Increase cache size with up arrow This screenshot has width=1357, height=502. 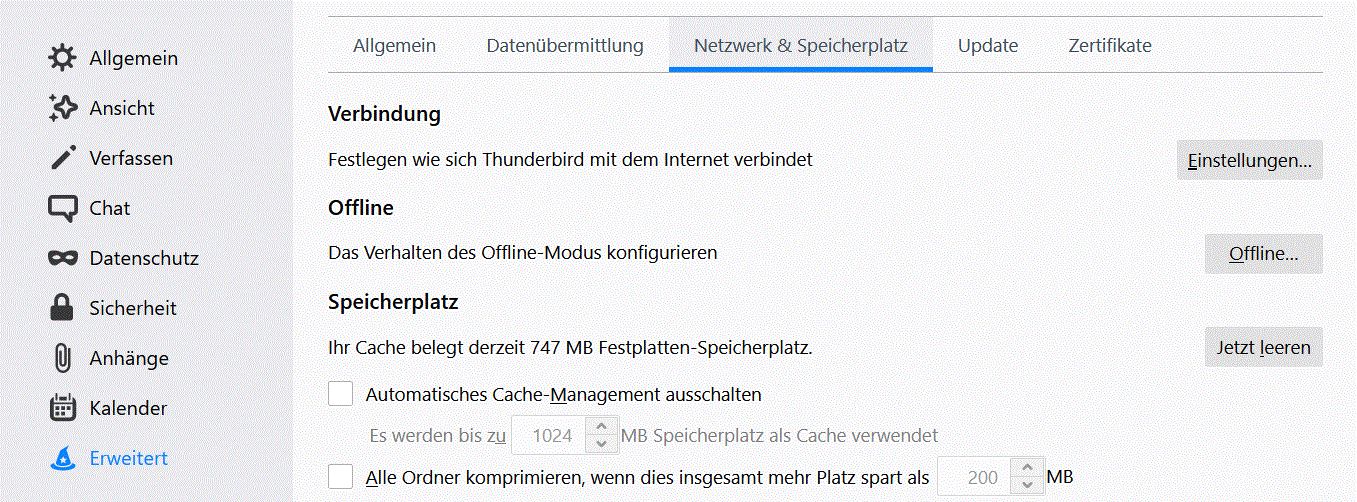pos(600,427)
